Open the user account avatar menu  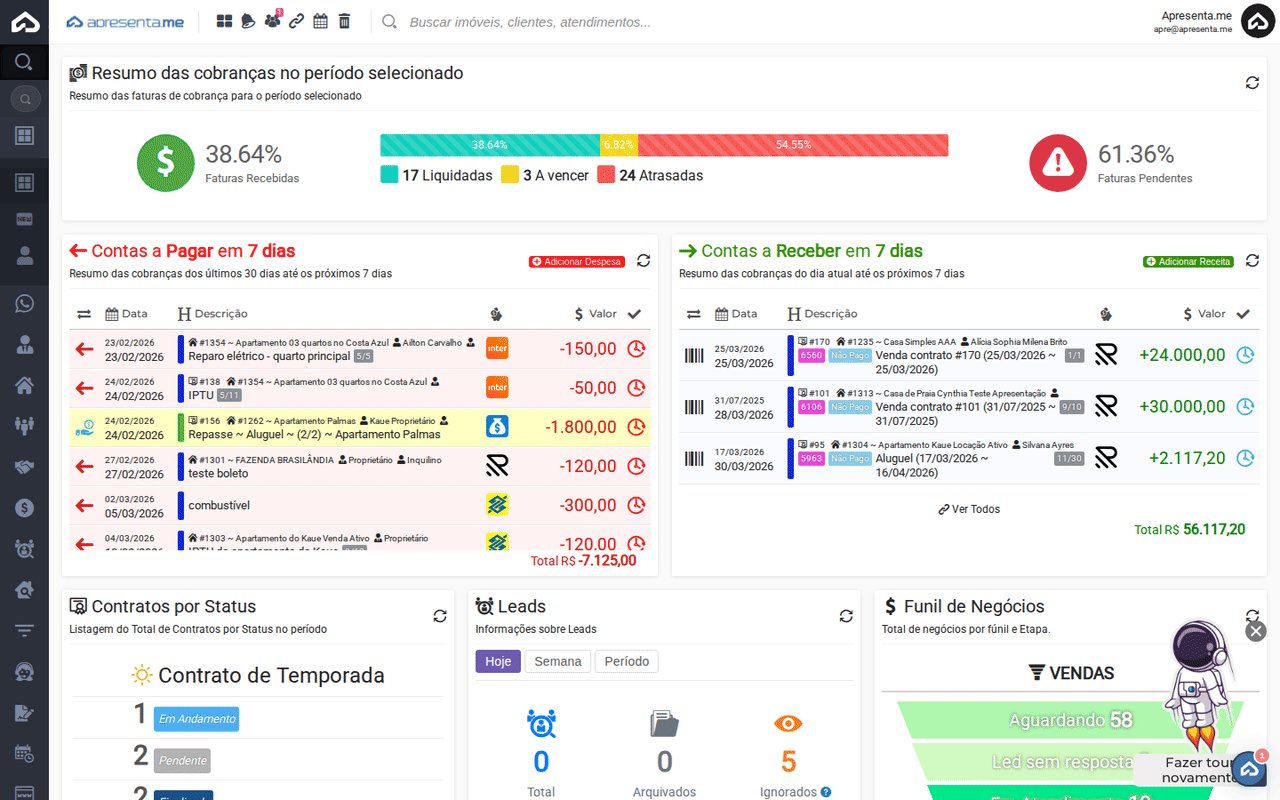click(x=1257, y=21)
